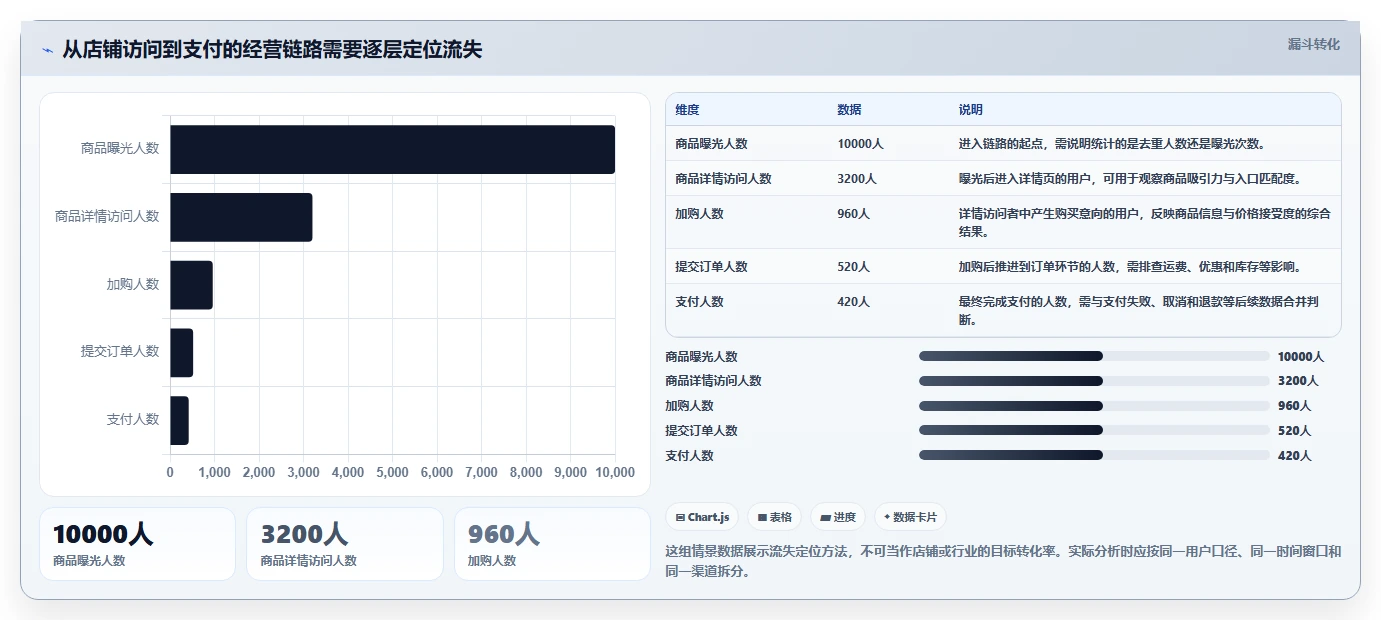Click the 商品曝光人数 bar in the chart
This screenshot has height=620, width=1381.
tap(392, 149)
